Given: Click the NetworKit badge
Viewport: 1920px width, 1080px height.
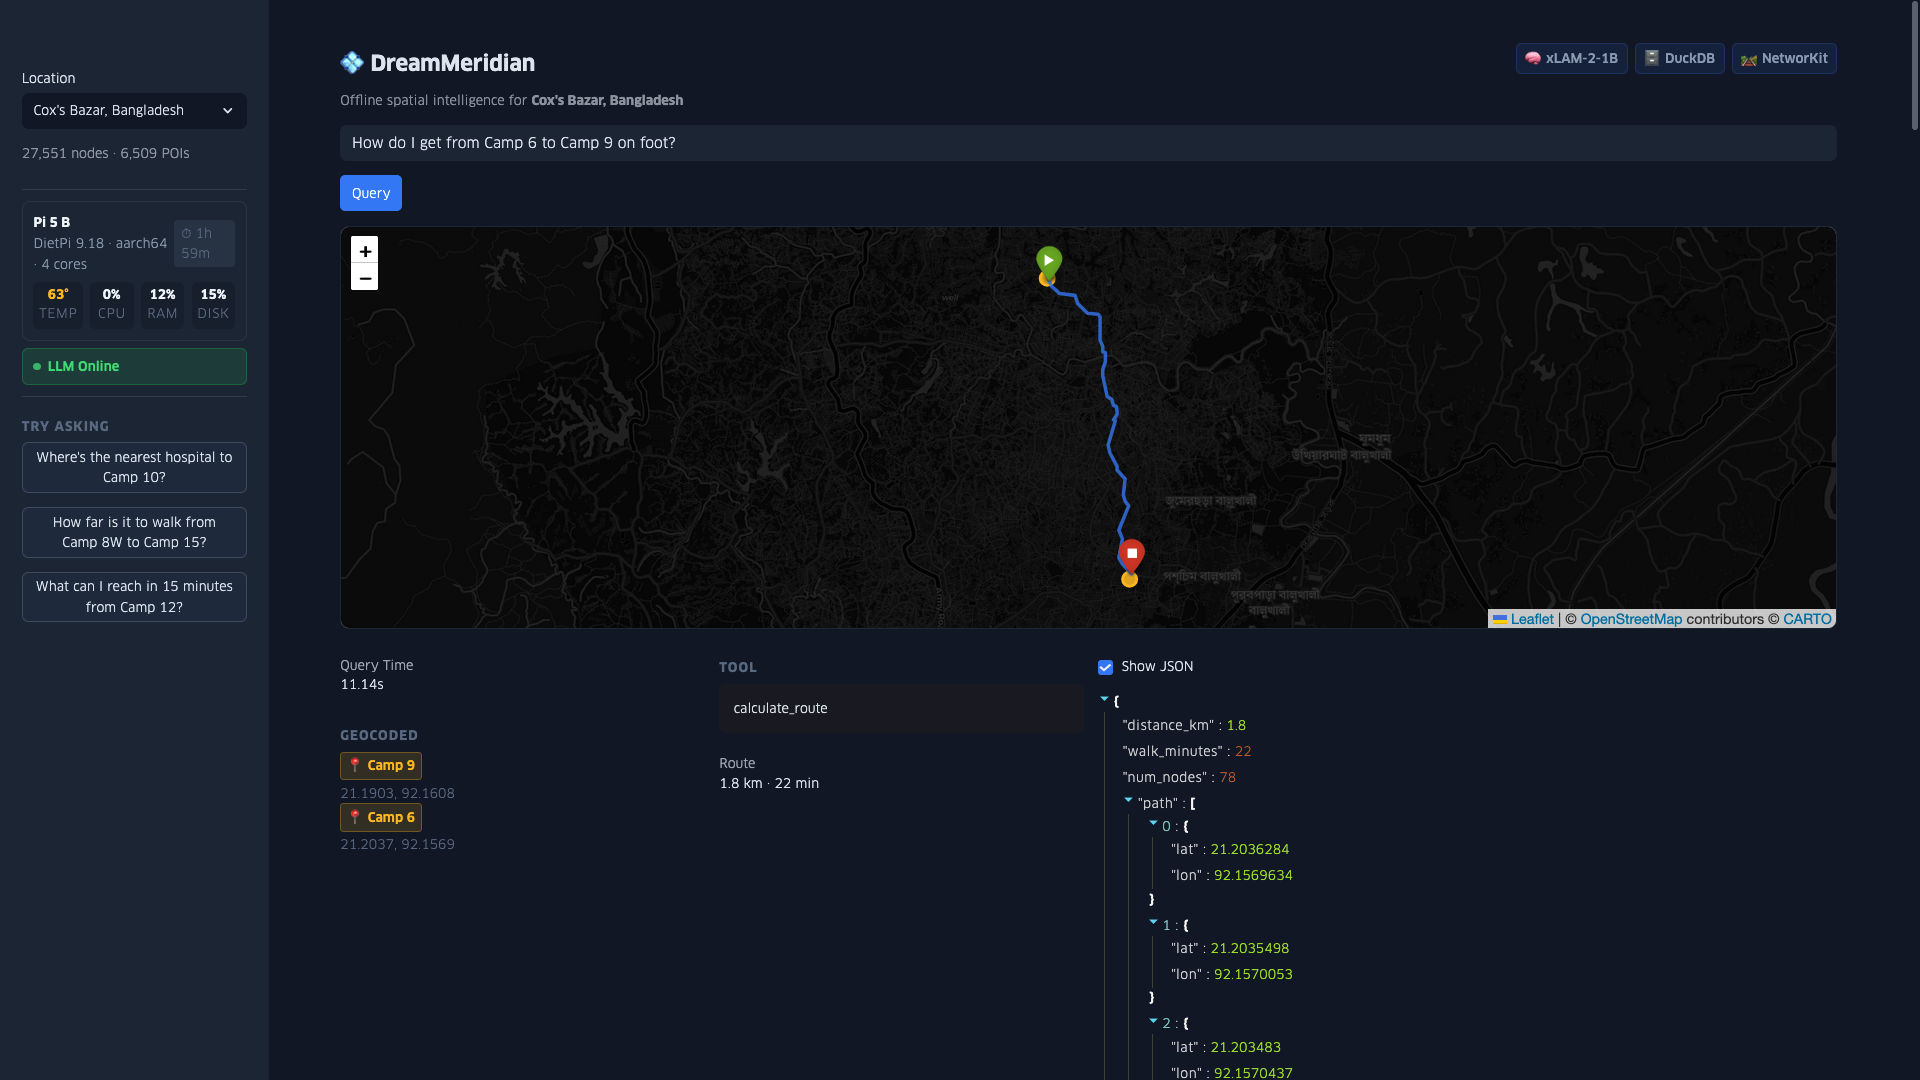Looking at the screenshot, I should pos(1783,59).
